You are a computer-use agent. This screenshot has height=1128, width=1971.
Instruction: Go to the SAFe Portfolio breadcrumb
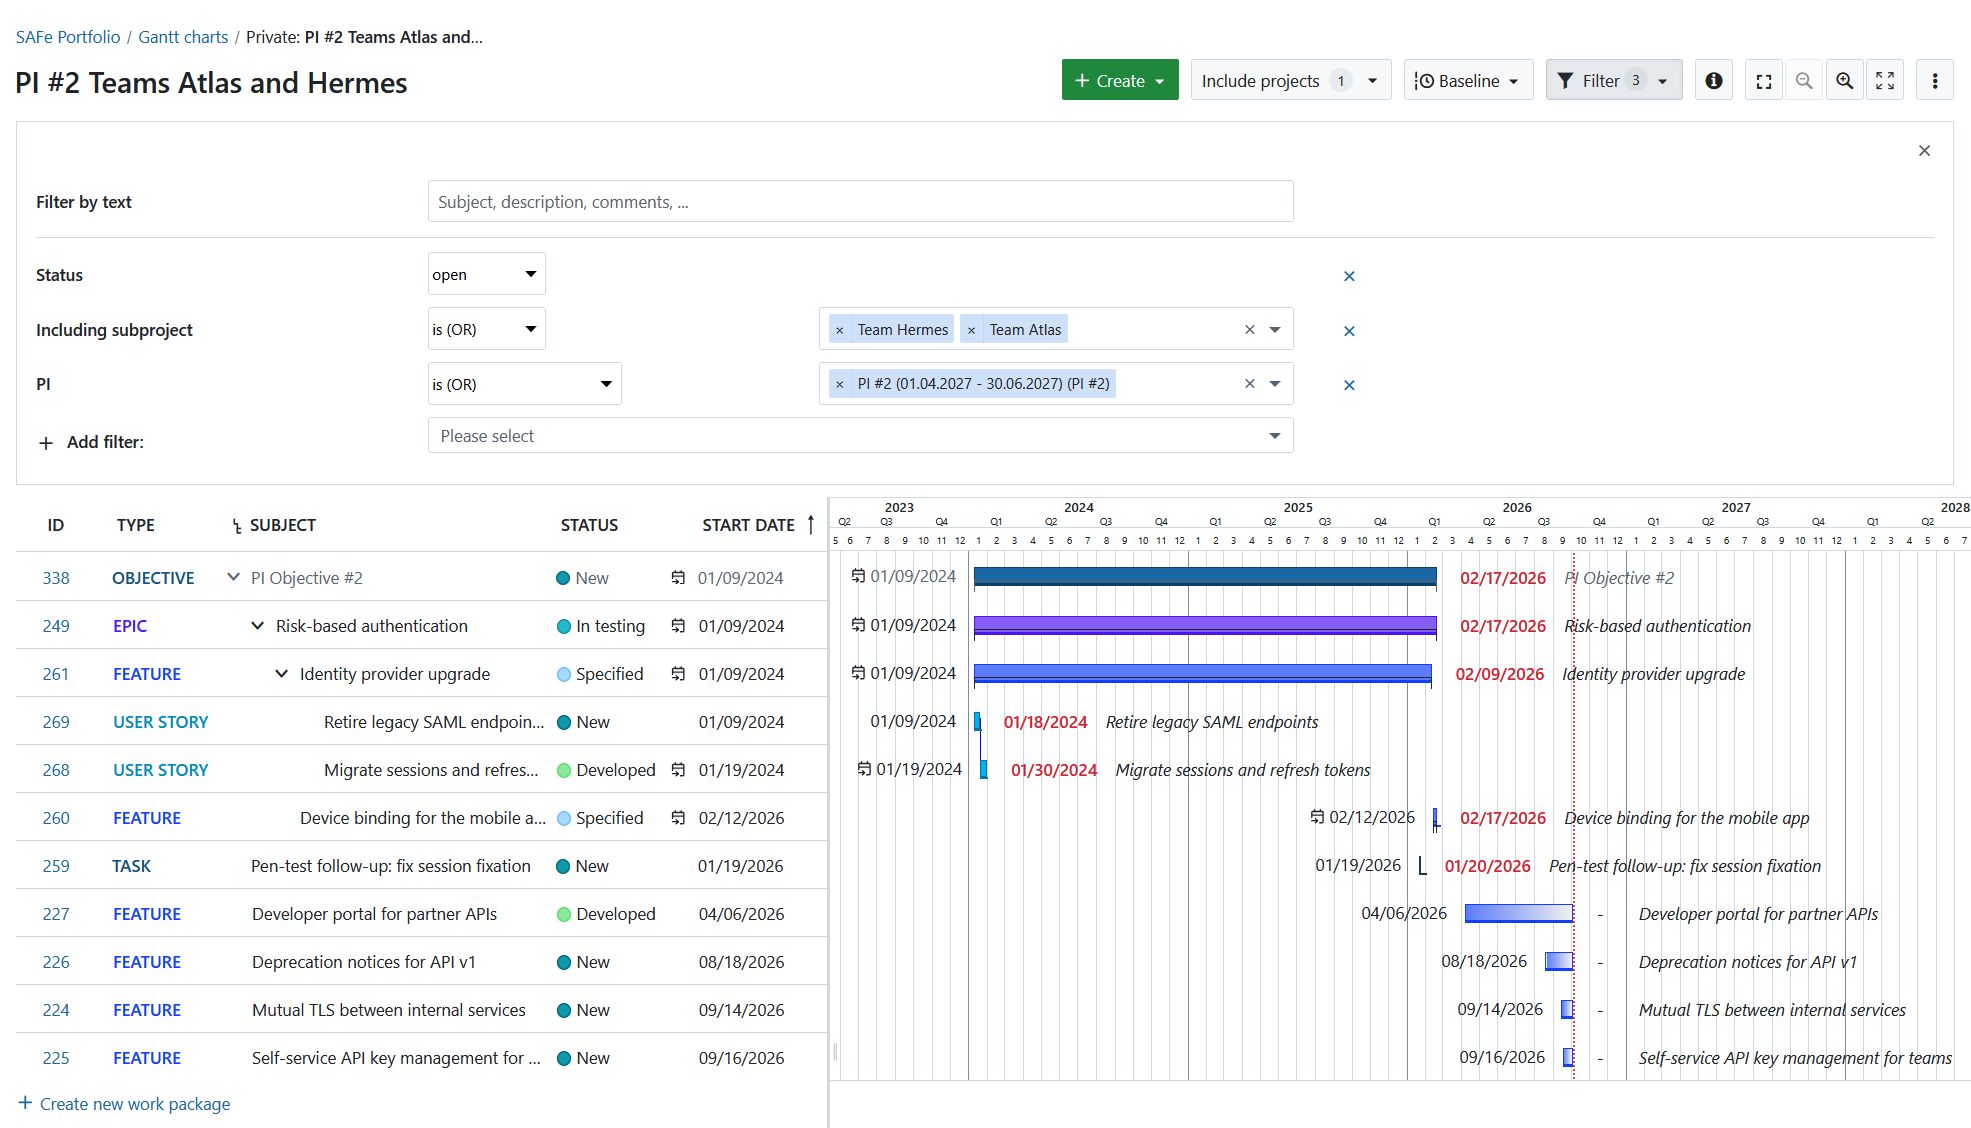tap(68, 37)
